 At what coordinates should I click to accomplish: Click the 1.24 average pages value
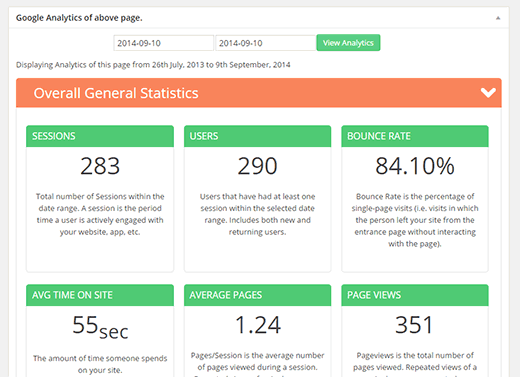[x=258, y=325]
